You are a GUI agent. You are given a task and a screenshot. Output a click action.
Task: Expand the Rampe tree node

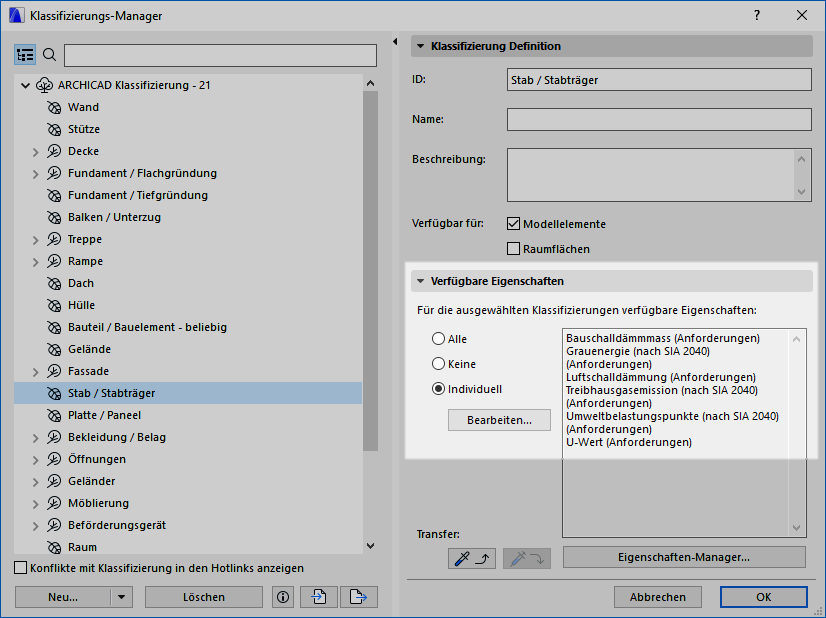coord(35,262)
